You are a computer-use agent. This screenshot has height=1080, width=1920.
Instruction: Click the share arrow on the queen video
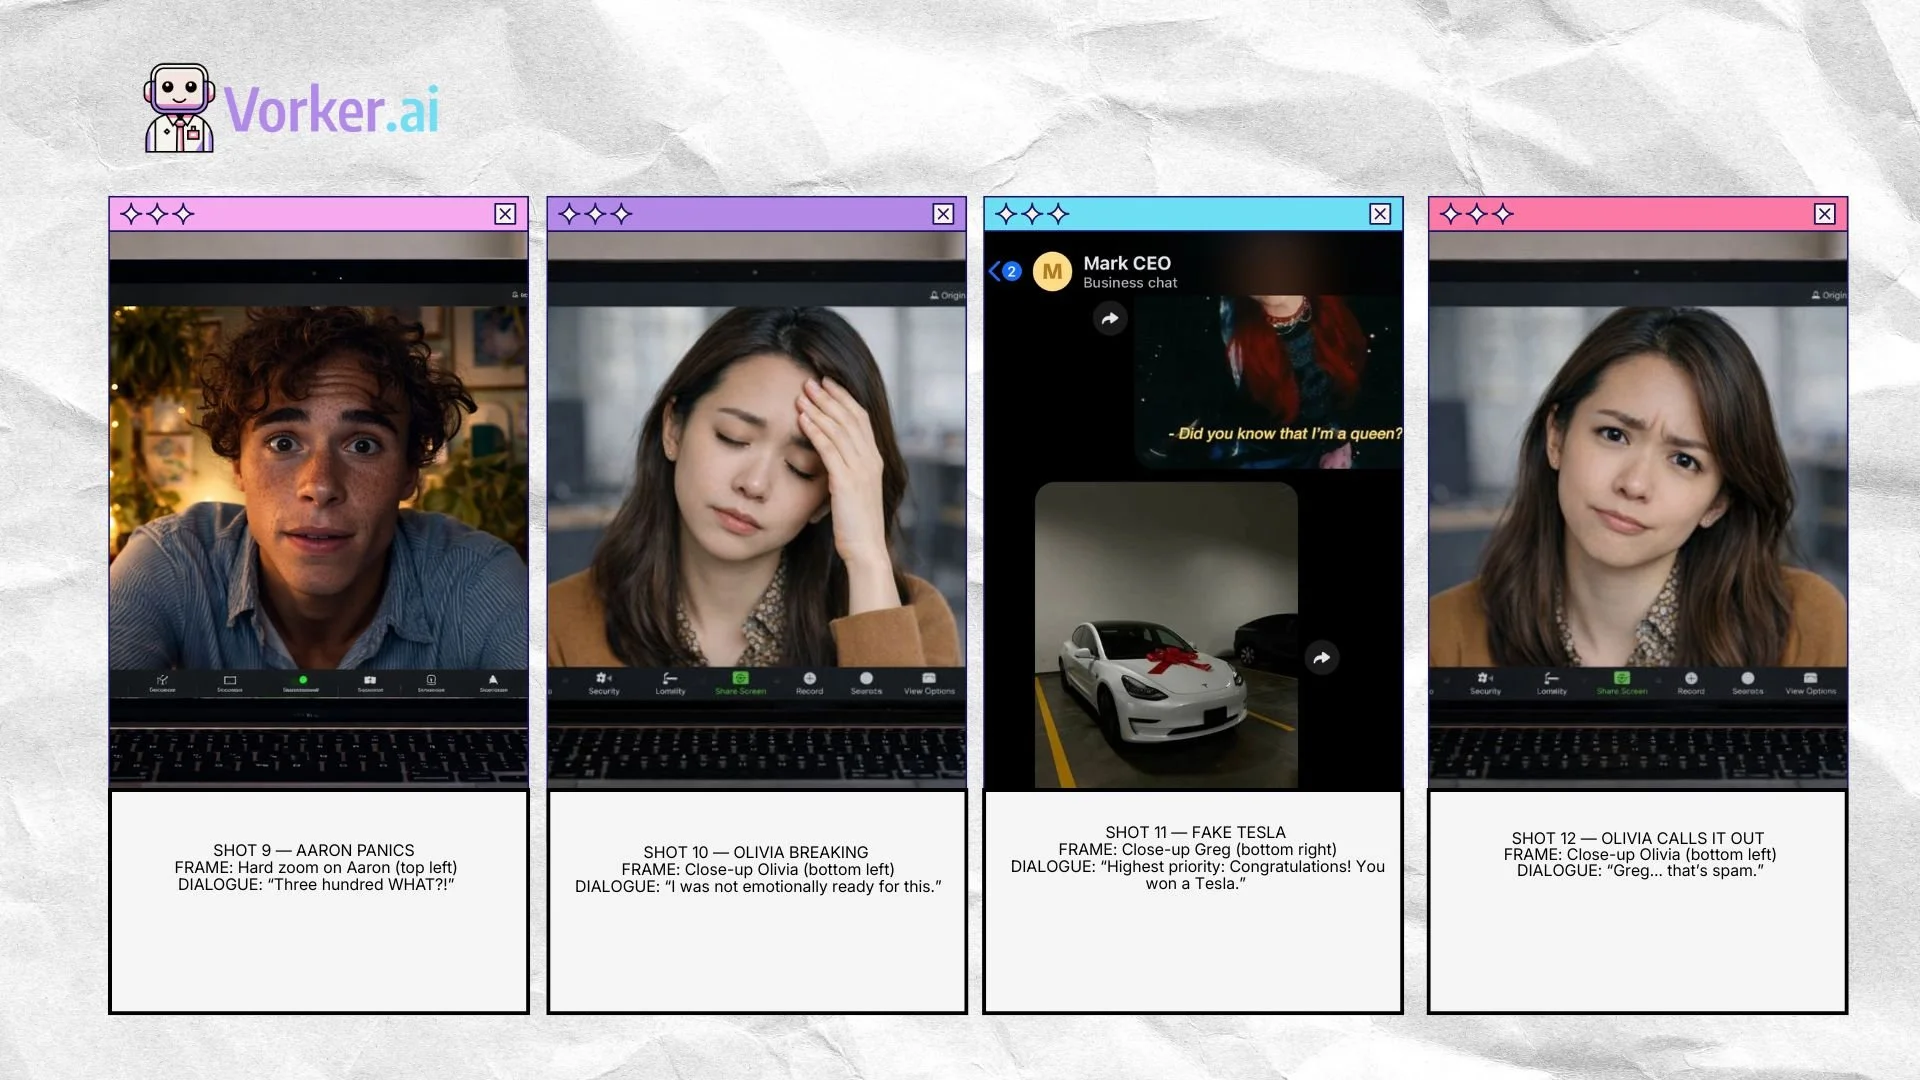pyautogui.click(x=1110, y=318)
